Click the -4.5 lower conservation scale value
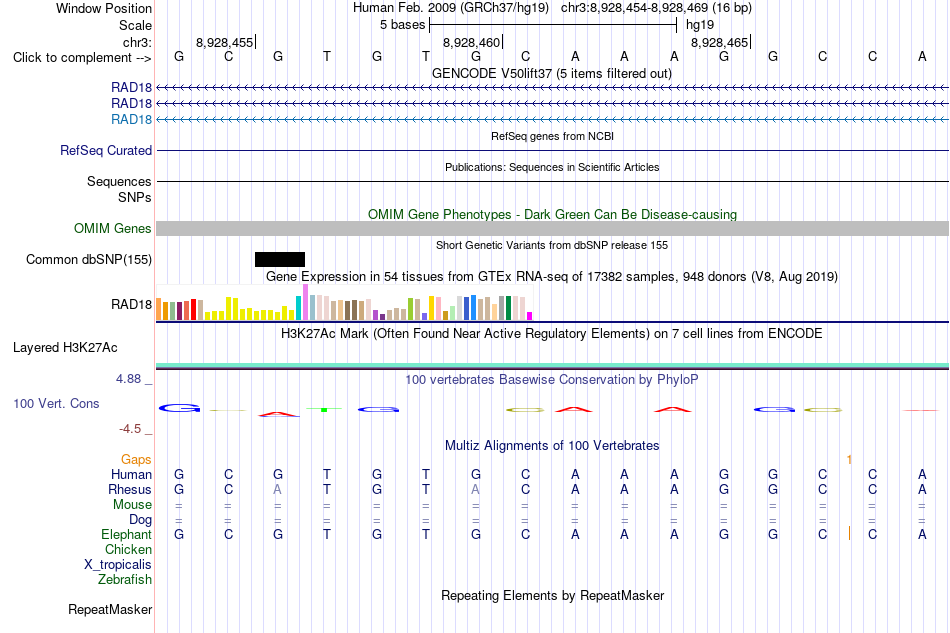 pos(130,429)
